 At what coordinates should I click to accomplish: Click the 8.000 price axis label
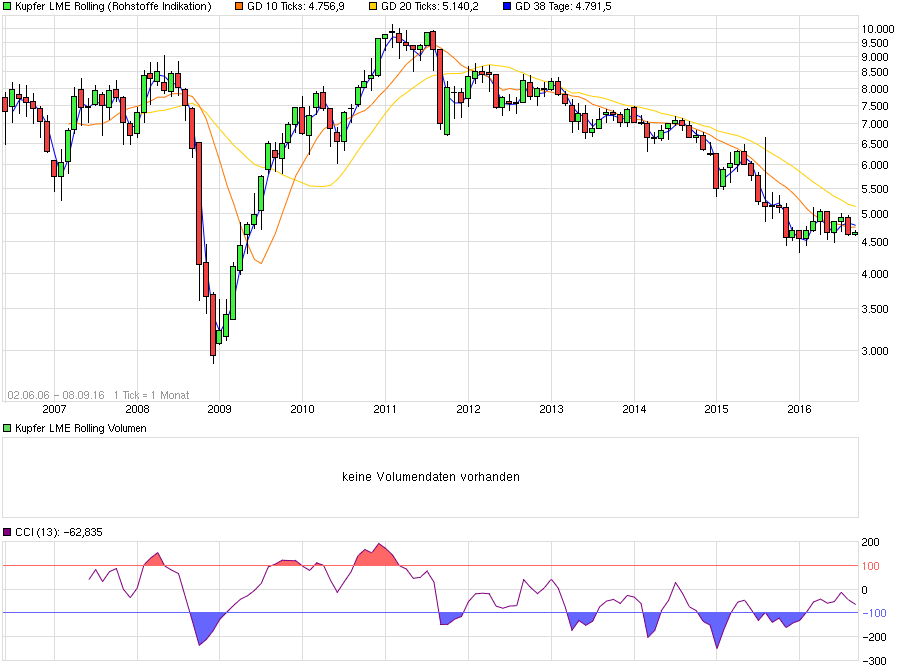[x=875, y=89]
